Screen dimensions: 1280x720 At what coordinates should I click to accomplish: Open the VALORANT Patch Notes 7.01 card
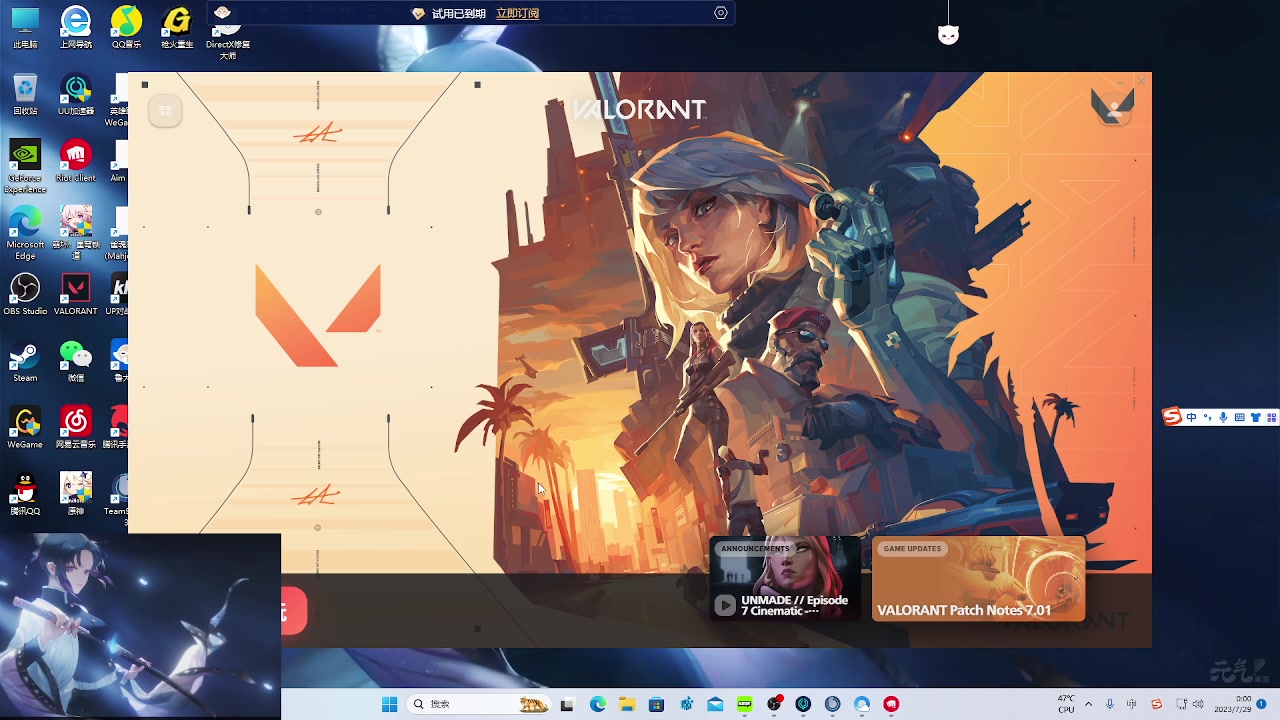click(x=978, y=578)
